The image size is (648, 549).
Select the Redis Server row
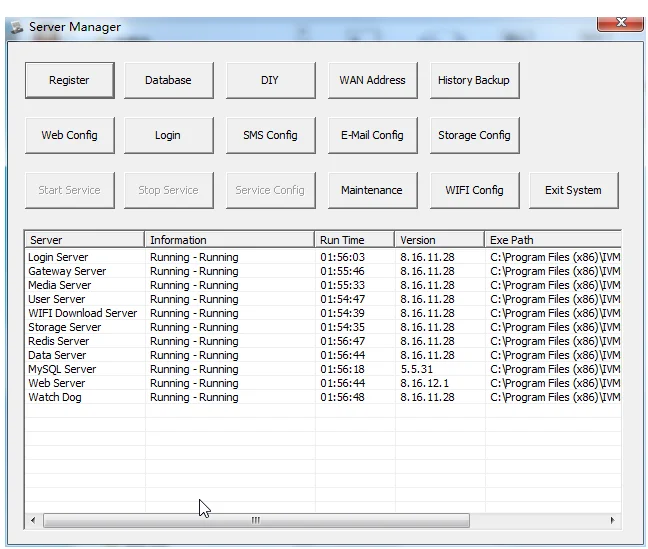pos(323,341)
